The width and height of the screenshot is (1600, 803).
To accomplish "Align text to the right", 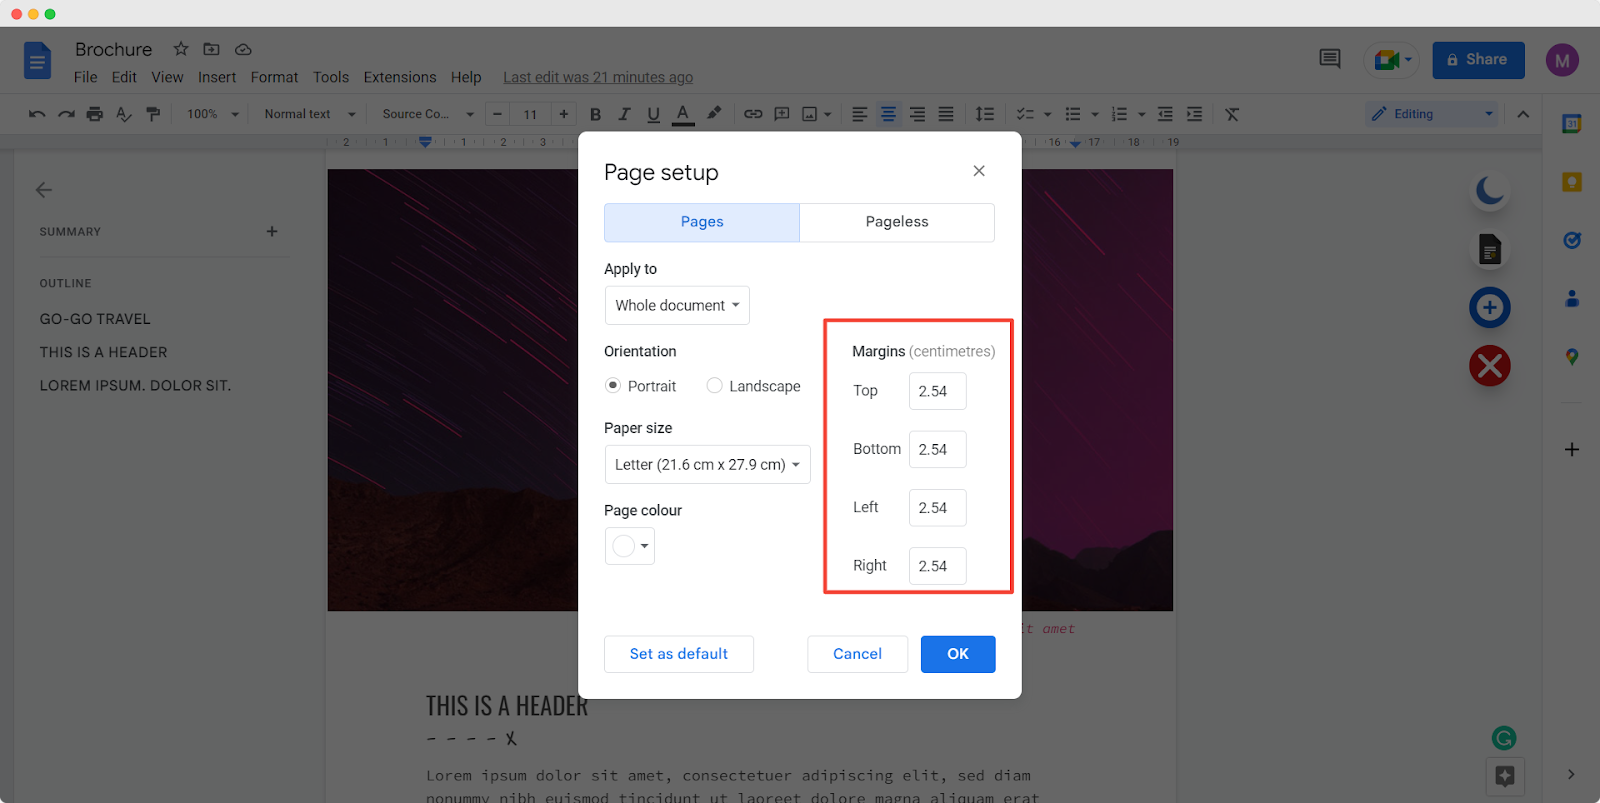I will [917, 114].
